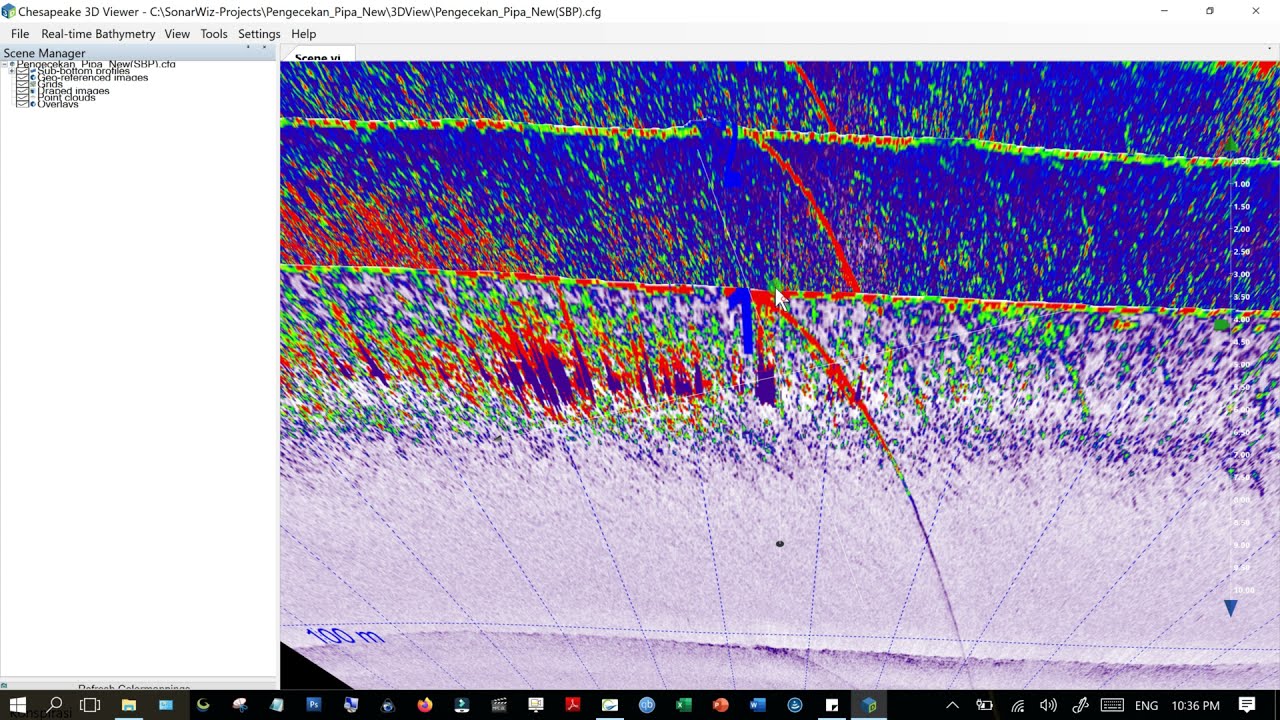Open the Settings menu
1280x720 pixels.
[259, 34]
